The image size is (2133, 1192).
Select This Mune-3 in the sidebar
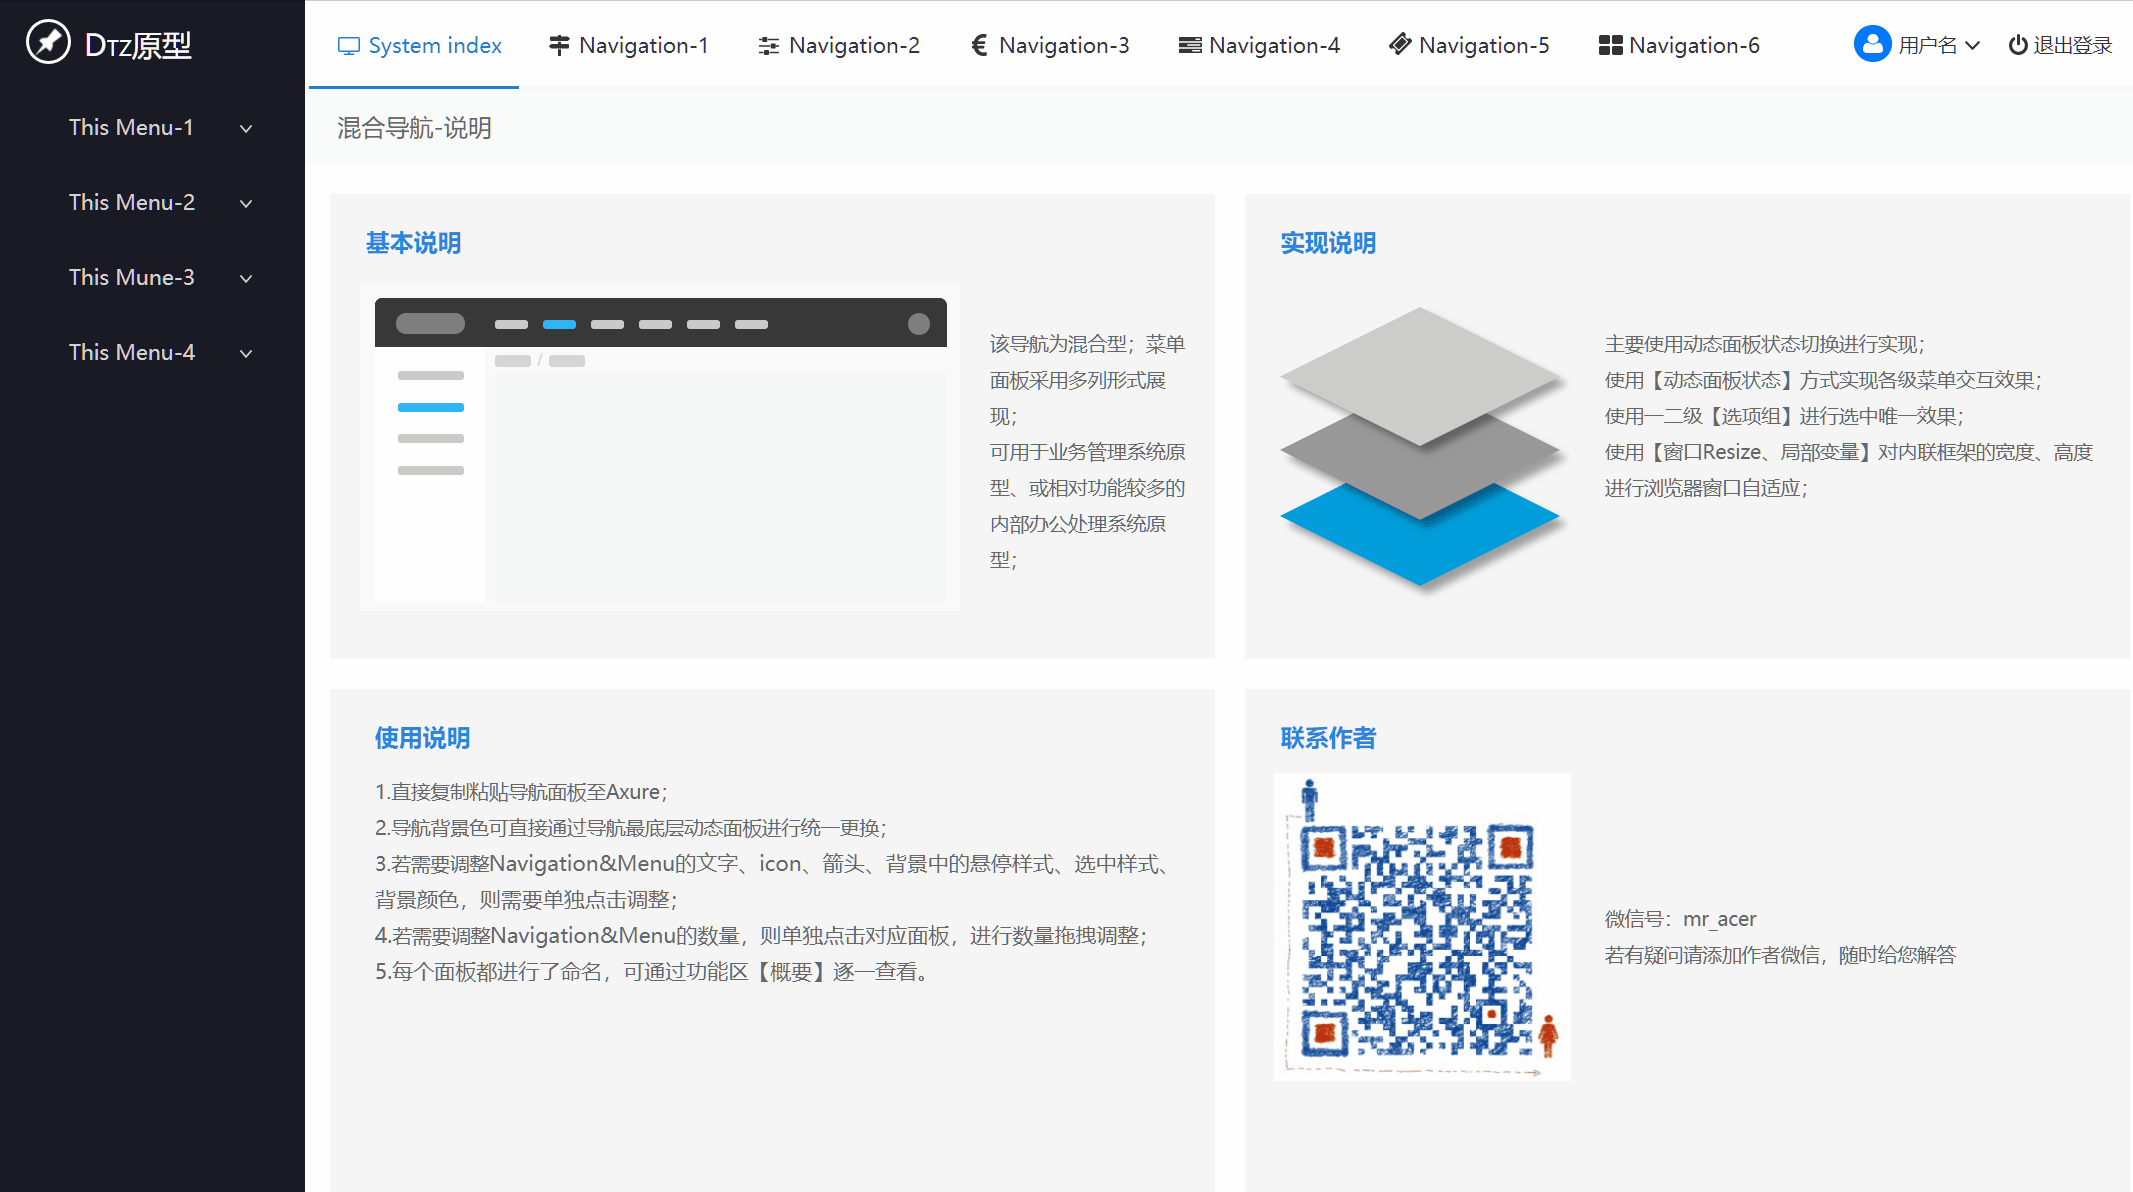point(152,277)
